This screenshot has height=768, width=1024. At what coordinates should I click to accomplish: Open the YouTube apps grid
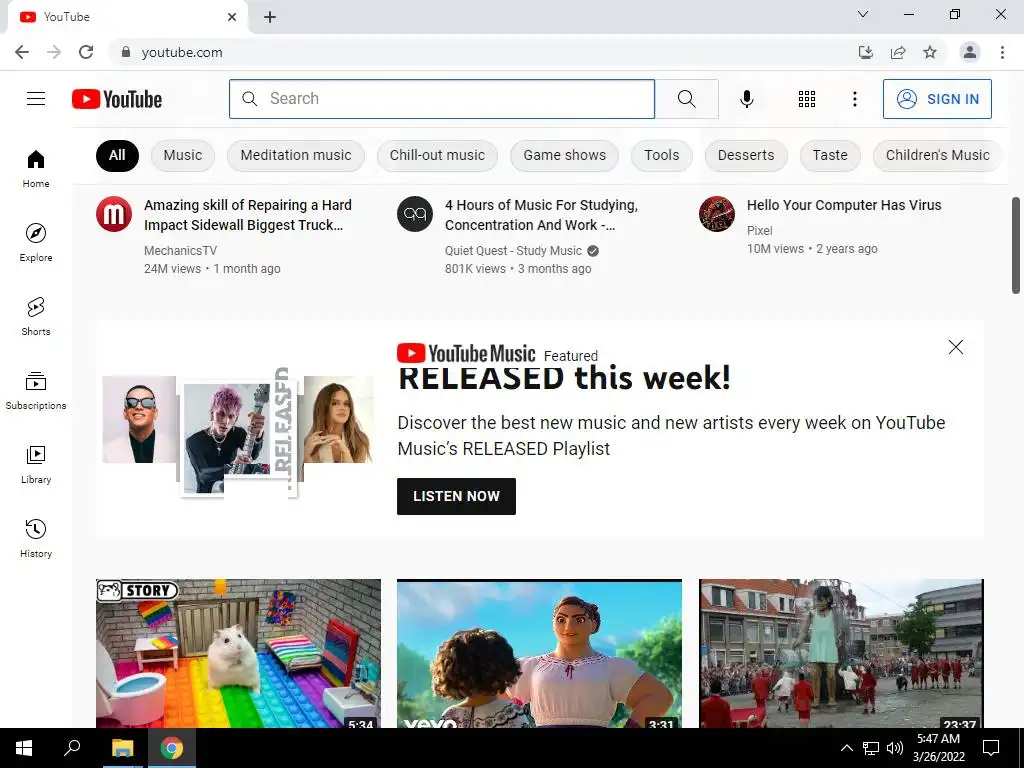coord(807,99)
